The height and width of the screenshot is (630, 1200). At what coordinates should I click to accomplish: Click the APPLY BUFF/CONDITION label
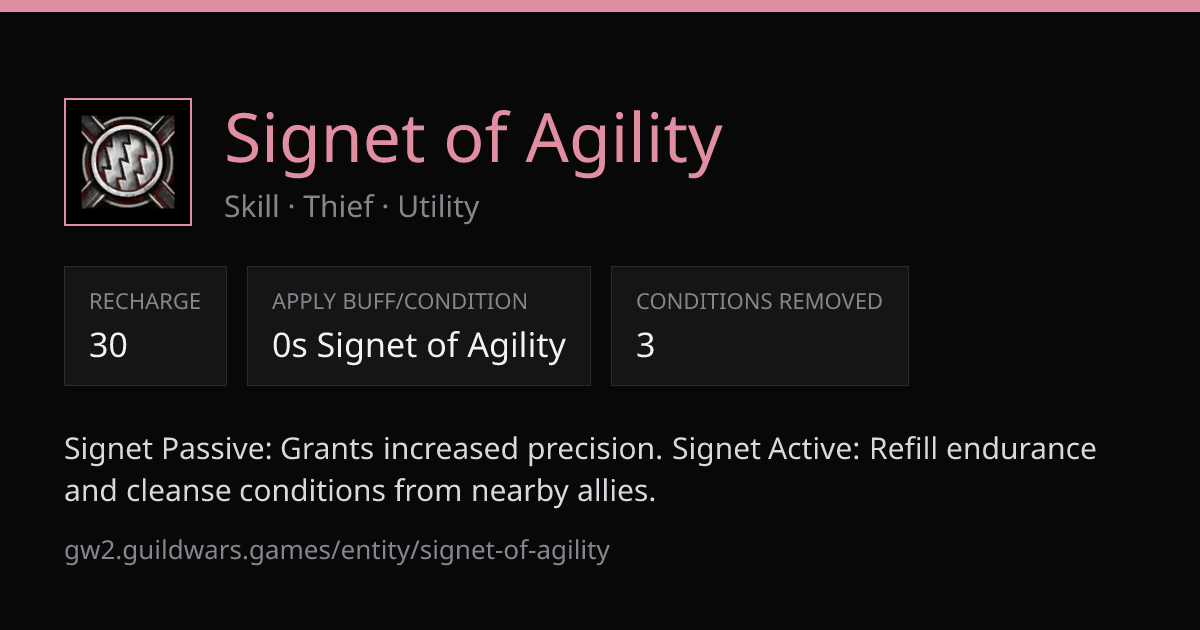[400, 301]
